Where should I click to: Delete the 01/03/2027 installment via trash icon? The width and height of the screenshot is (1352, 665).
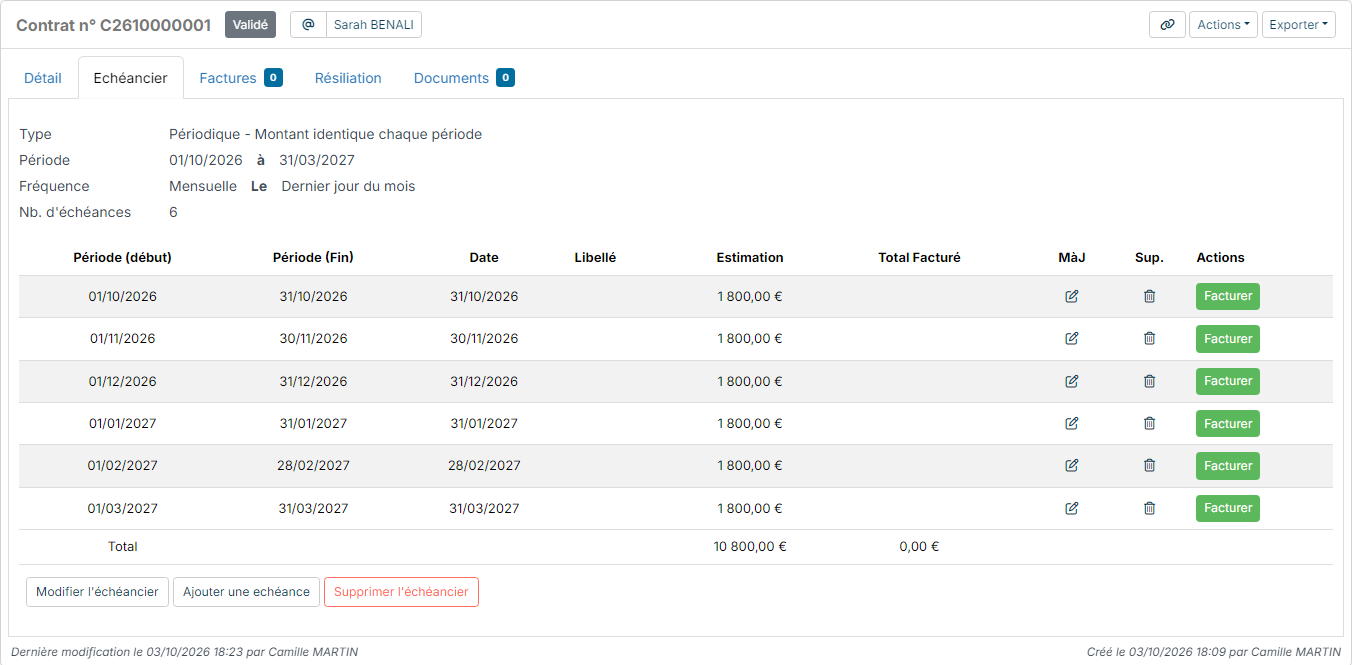tap(1149, 508)
